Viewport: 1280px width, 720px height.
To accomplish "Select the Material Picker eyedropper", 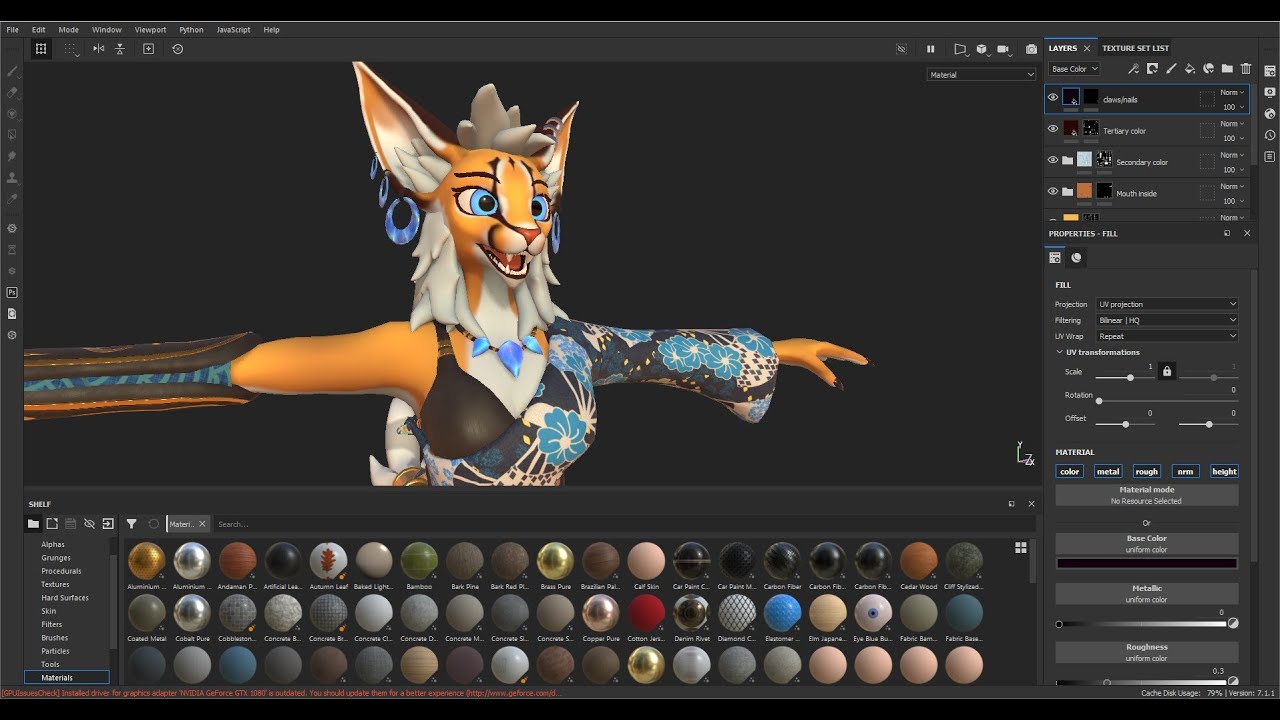I will [x=12, y=199].
